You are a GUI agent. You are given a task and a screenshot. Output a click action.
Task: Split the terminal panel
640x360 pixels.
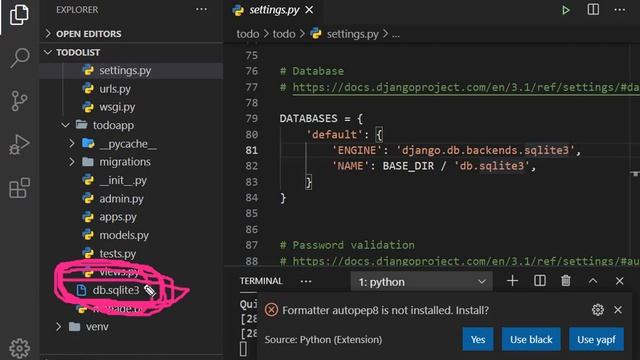pyautogui.click(x=540, y=281)
